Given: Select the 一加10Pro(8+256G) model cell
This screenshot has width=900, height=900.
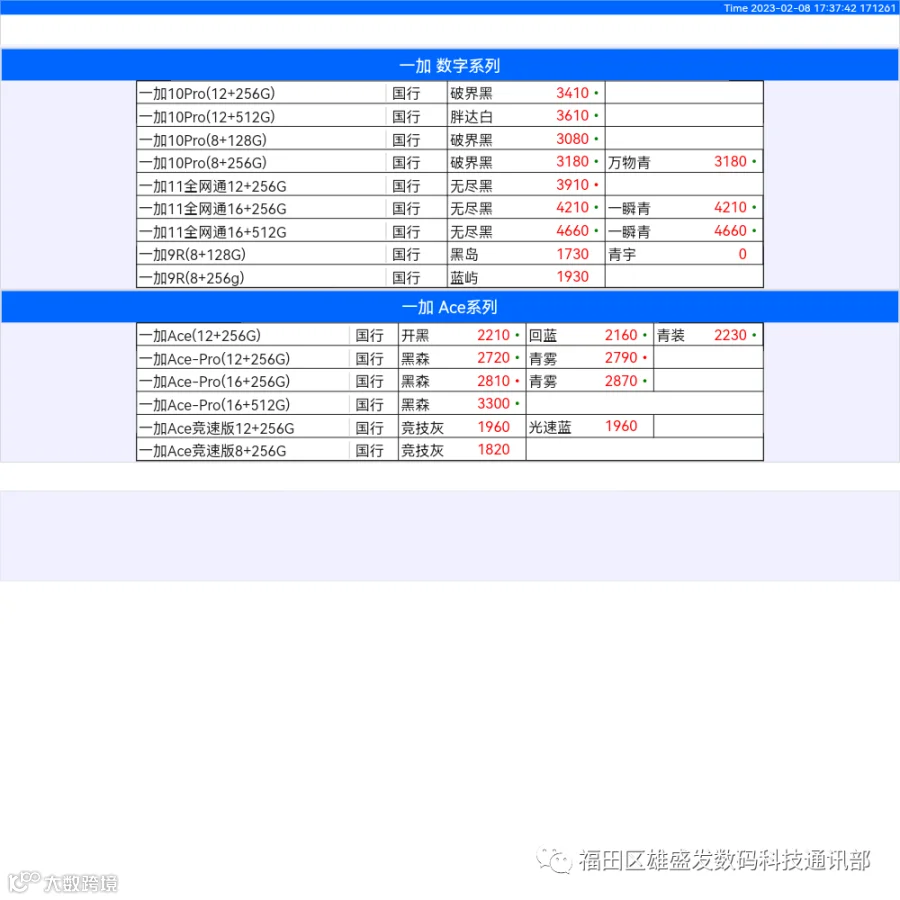Looking at the screenshot, I should (261, 162).
